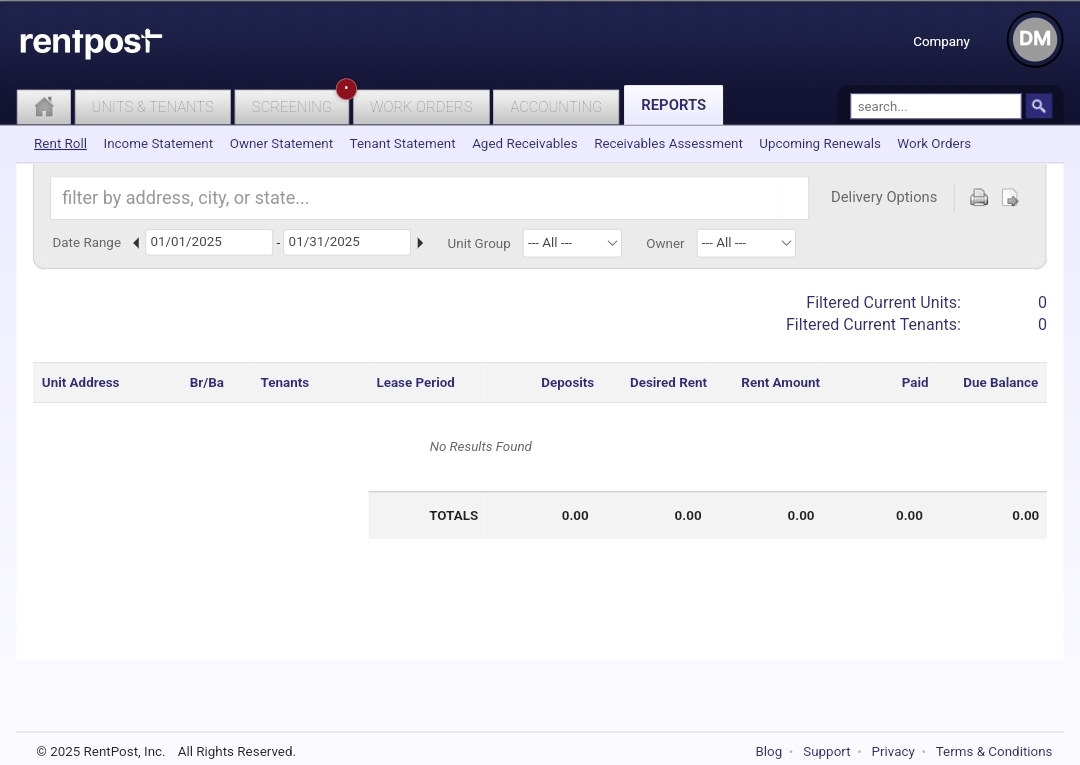This screenshot has height=765, width=1080.
Task: Click the Company link
Action: point(942,41)
